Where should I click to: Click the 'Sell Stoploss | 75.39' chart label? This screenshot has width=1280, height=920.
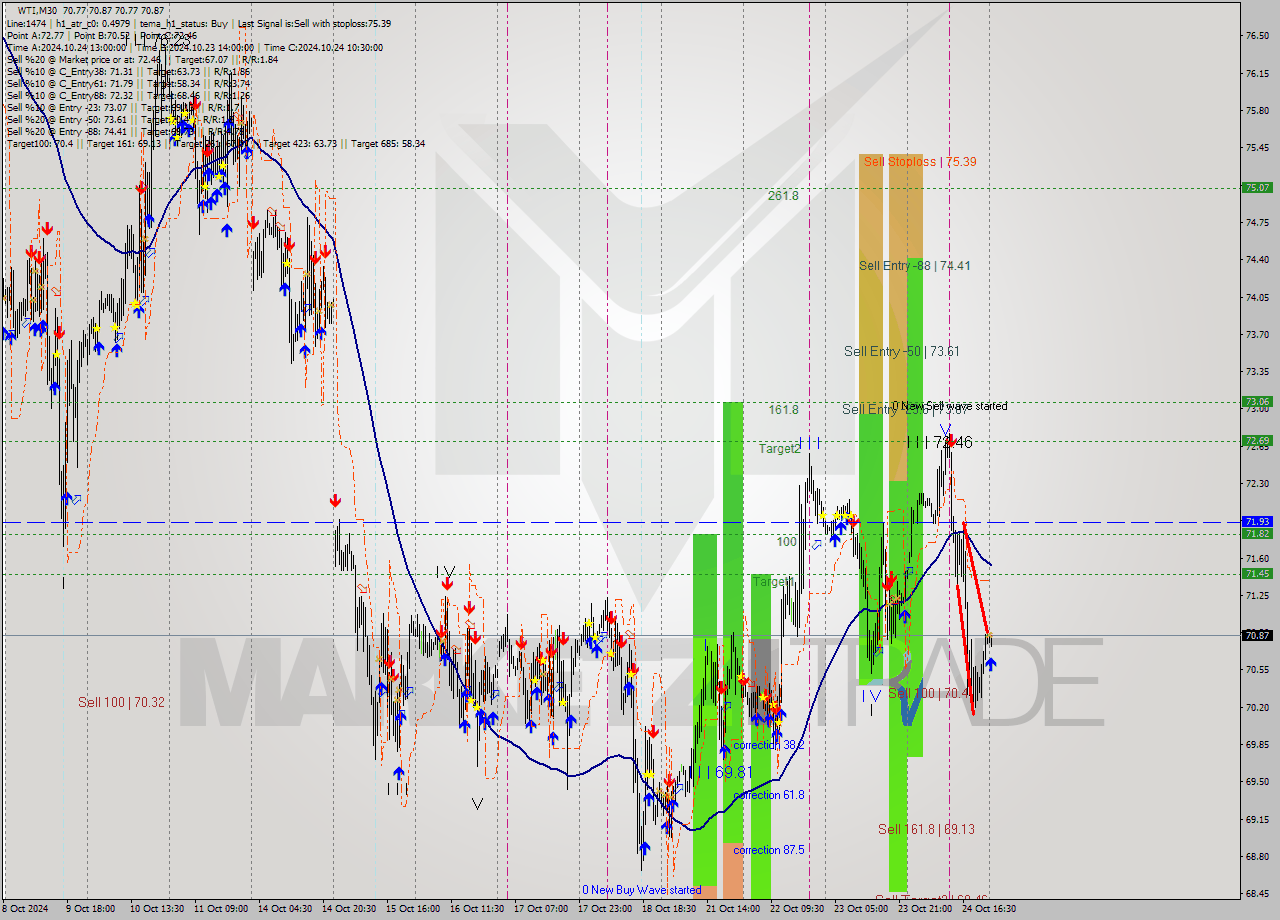(920, 161)
